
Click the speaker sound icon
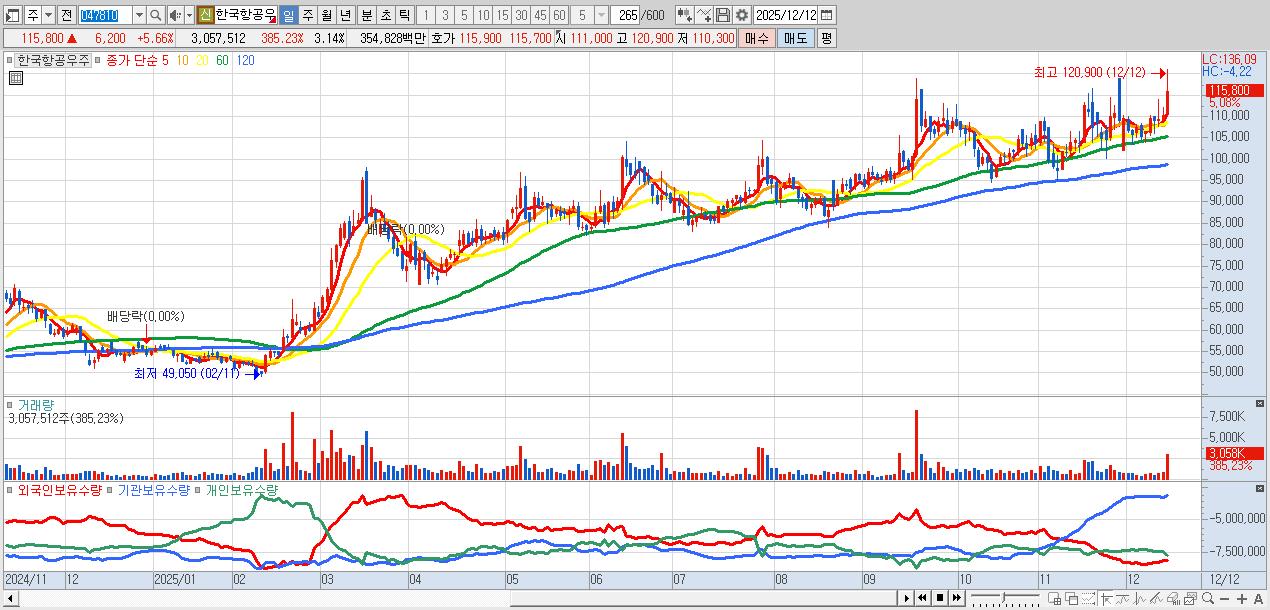176,15
